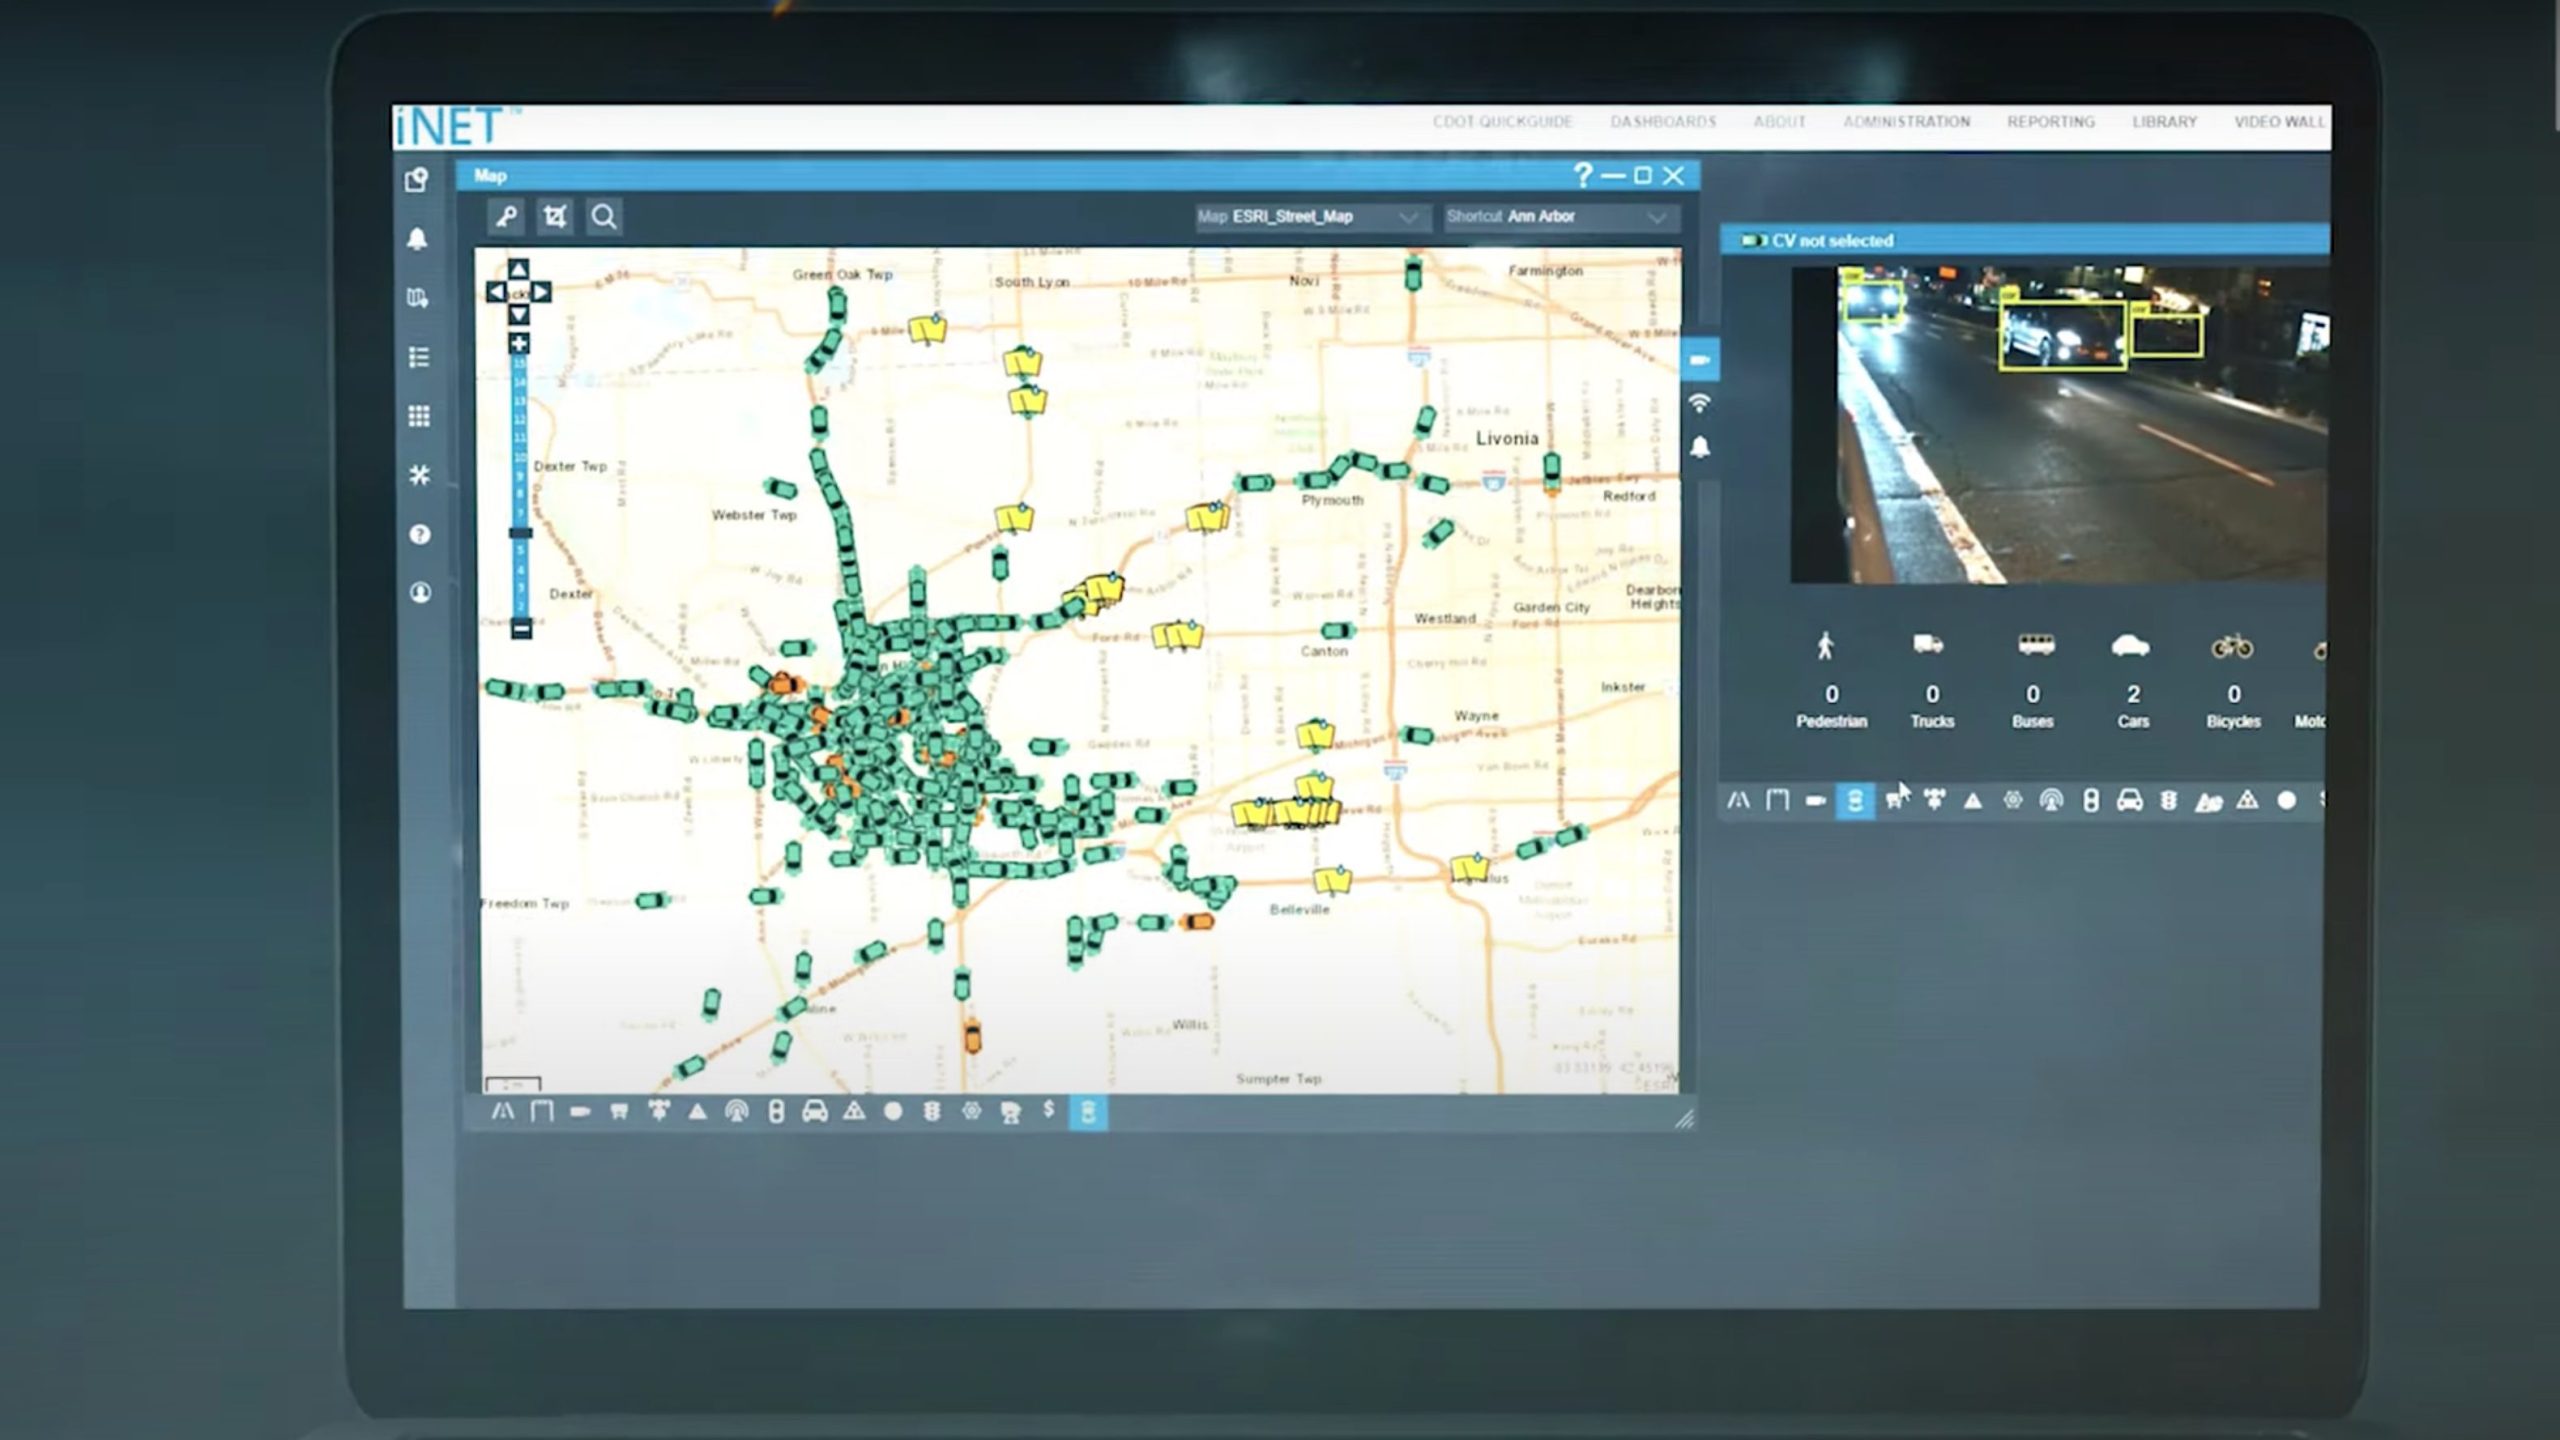Click the bell alerts icon in left sidebar
Viewport: 2560px width, 1440px height.
(418, 239)
